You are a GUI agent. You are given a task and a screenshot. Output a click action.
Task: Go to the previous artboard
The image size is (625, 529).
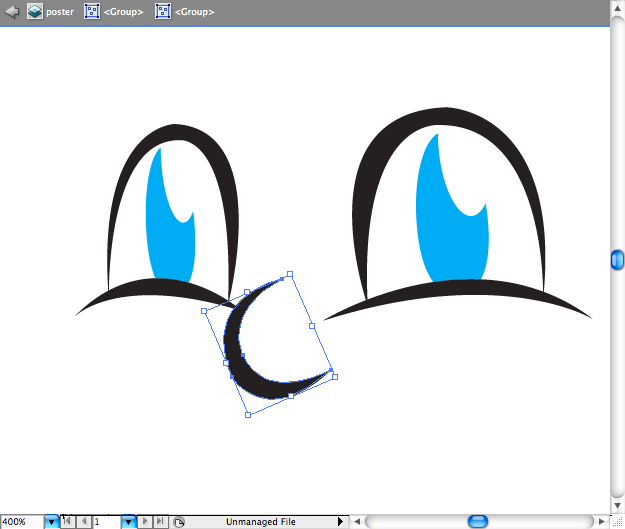click(84, 521)
